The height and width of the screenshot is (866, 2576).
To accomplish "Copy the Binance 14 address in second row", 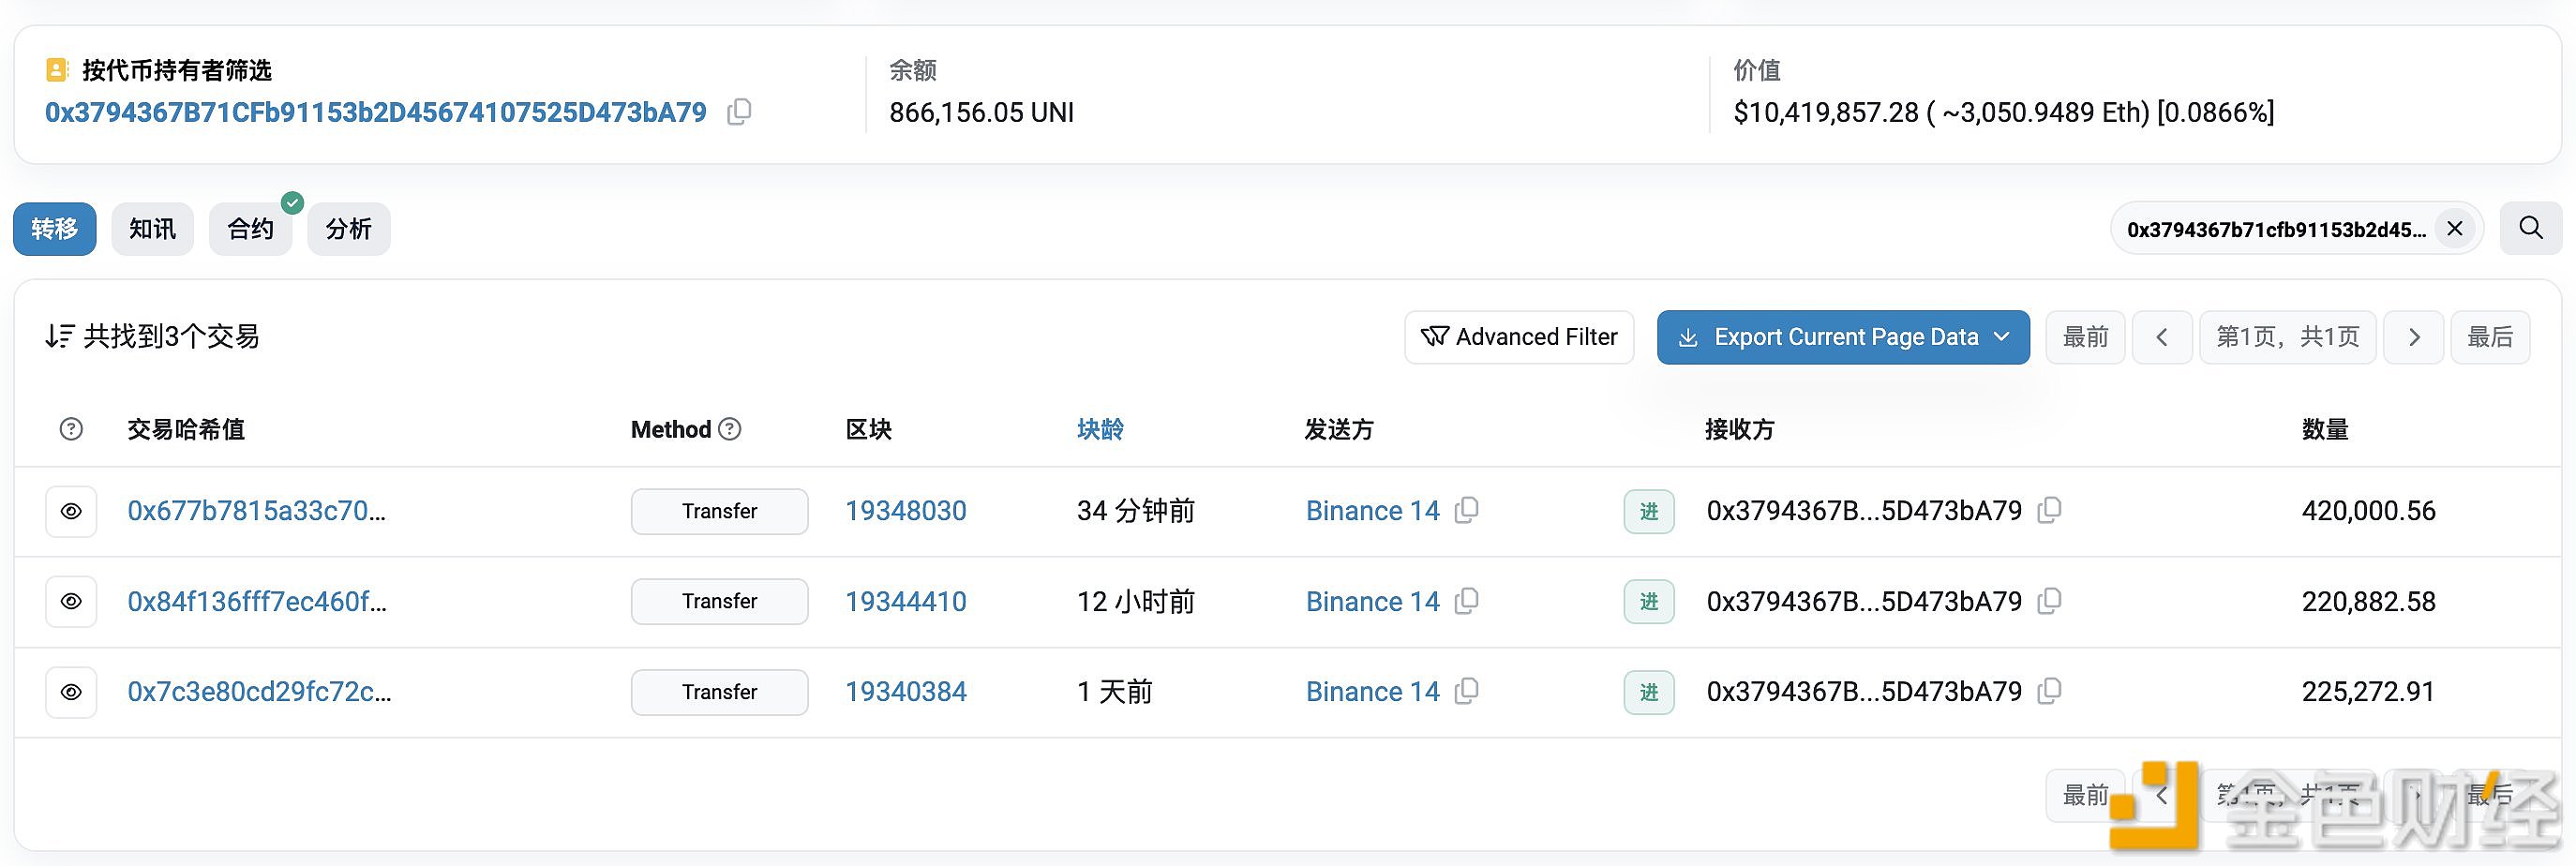I will [x=1467, y=601].
